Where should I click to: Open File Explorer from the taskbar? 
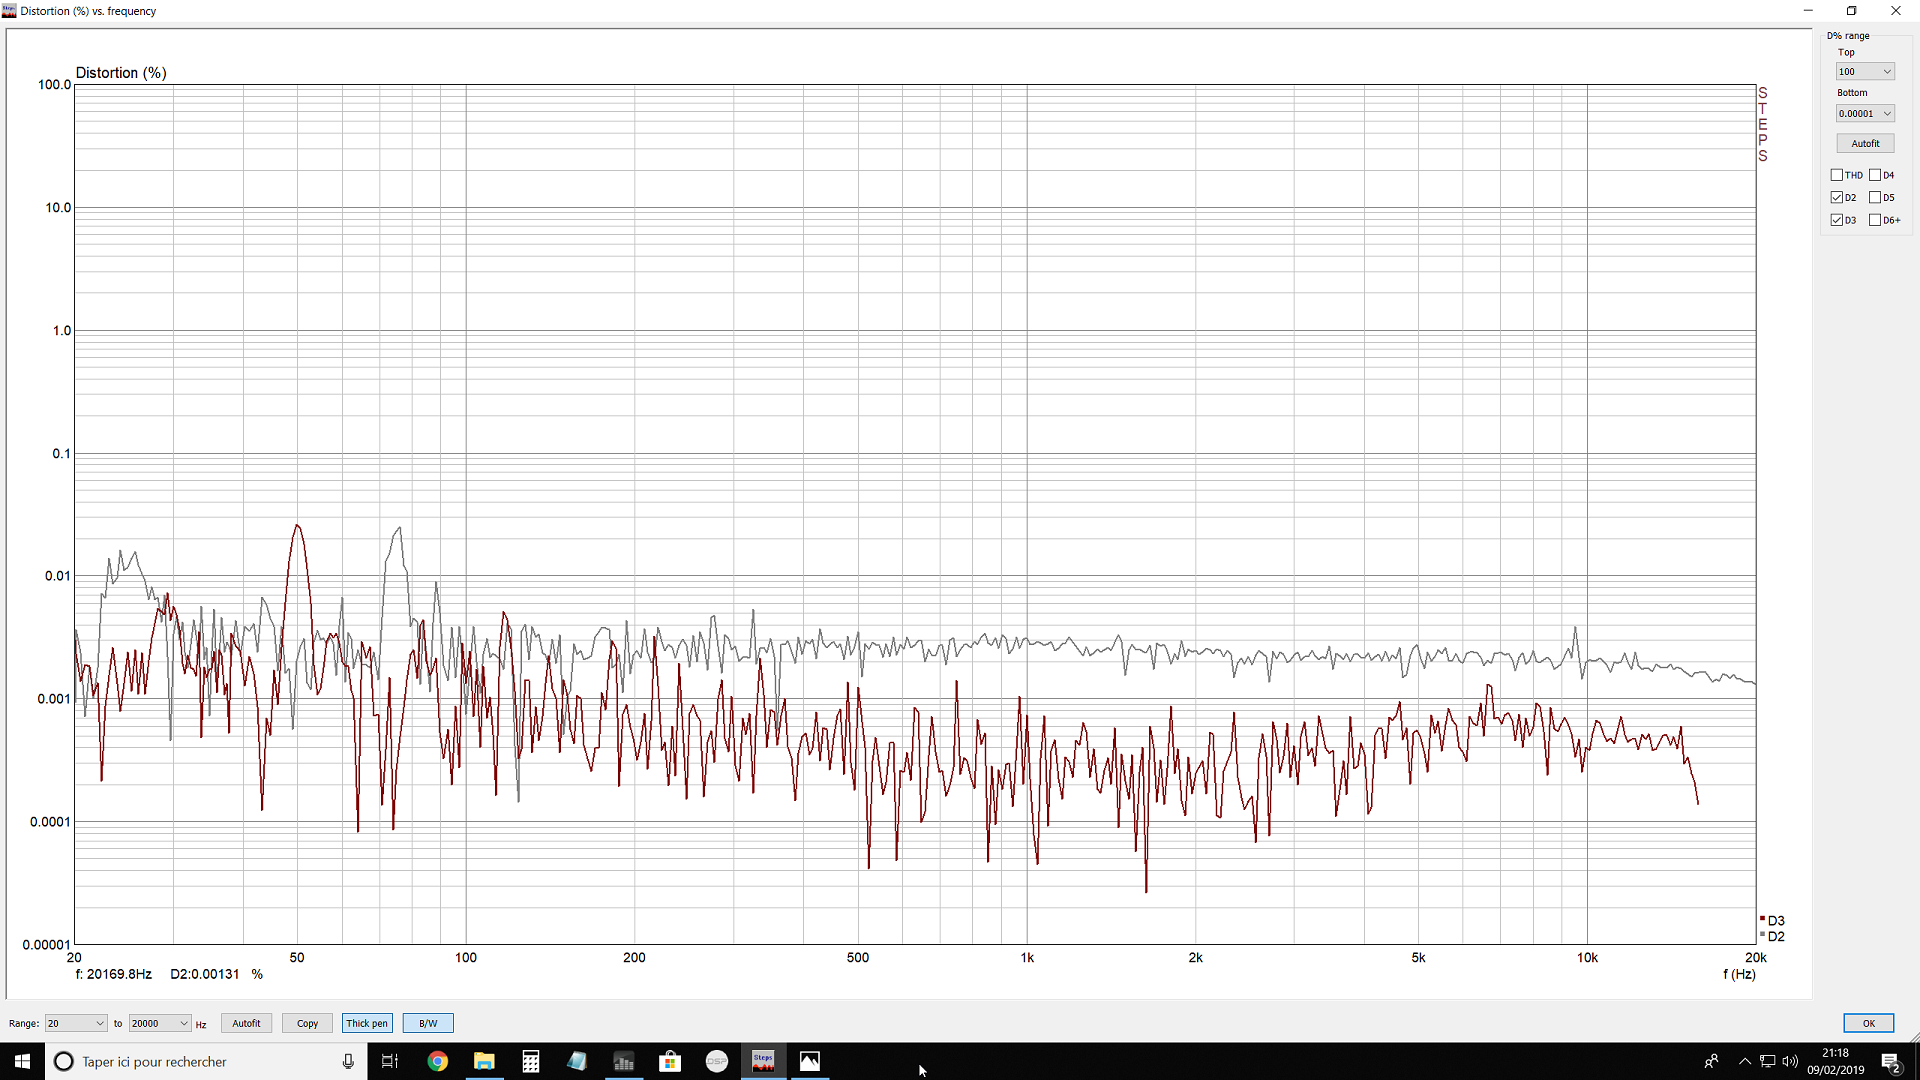[x=484, y=1061]
